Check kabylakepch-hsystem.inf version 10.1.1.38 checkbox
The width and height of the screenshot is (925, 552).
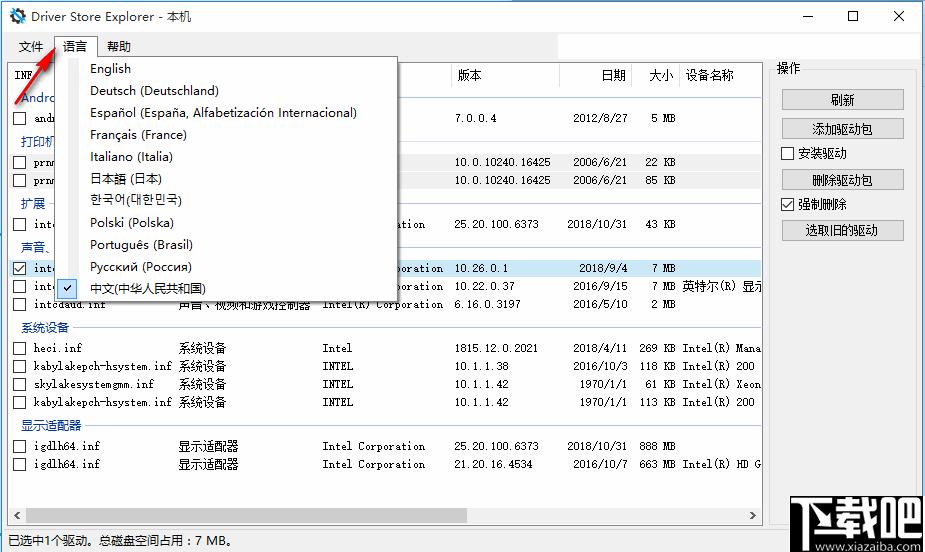pyautogui.click(x=19, y=366)
